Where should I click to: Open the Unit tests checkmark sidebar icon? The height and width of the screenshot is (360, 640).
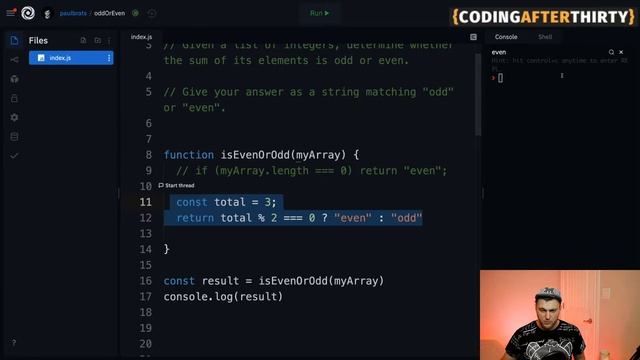coord(14,156)
